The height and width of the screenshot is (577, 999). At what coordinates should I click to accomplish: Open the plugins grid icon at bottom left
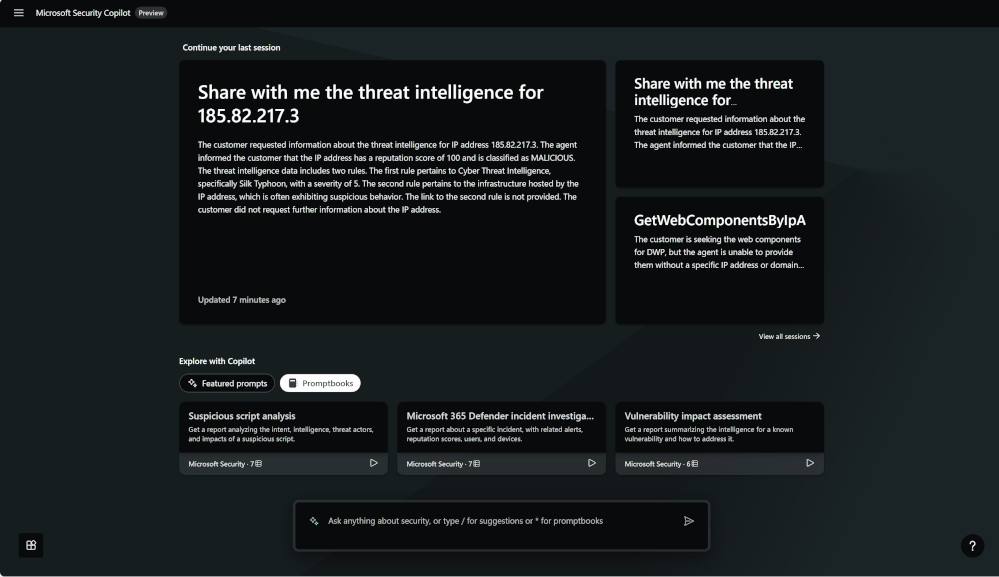tap(31, 545)
